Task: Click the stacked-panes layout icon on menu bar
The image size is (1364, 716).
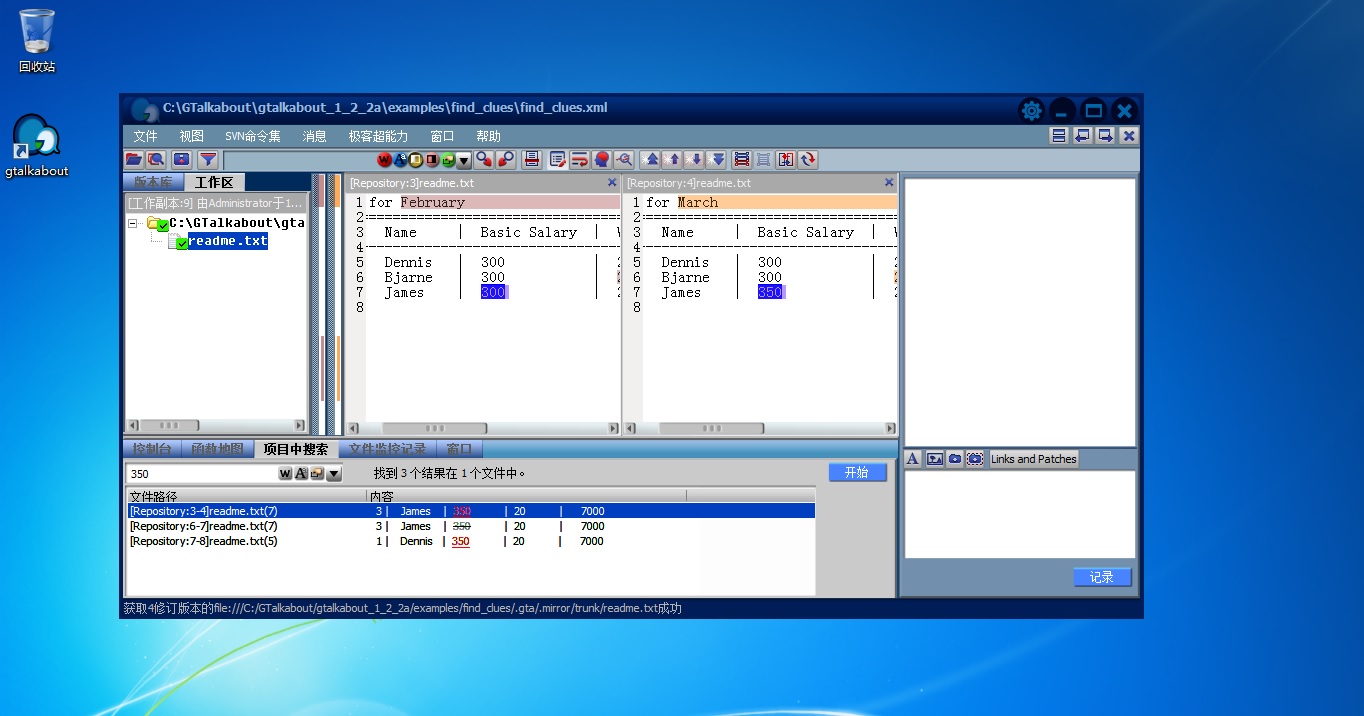Action: point(1059,136)
